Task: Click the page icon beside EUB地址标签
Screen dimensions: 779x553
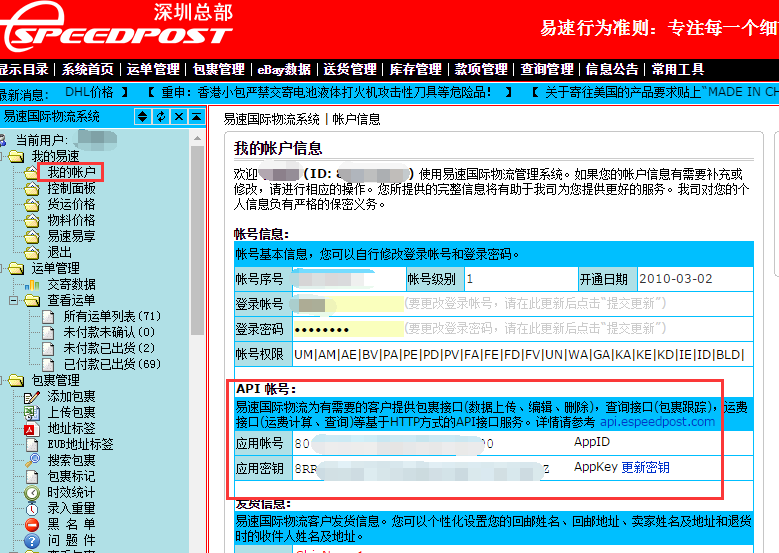Action: pos(32,444)
